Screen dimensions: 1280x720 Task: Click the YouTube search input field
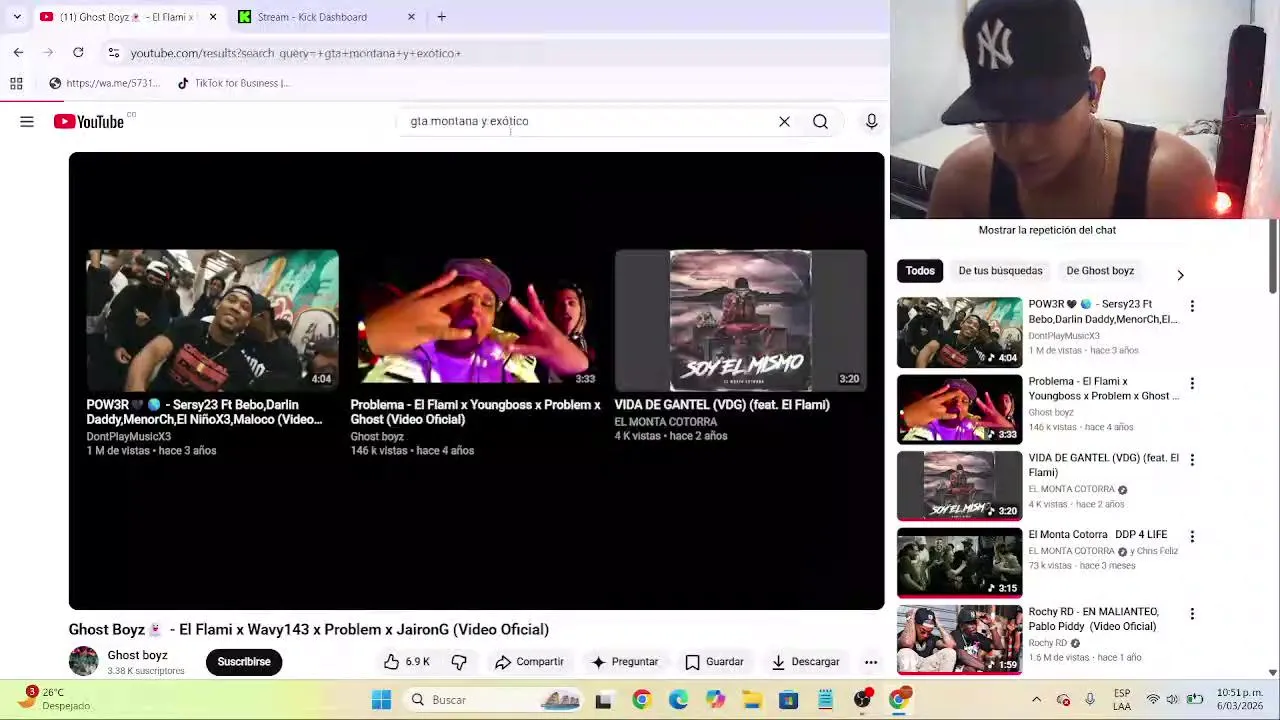(x=590, y=122)
